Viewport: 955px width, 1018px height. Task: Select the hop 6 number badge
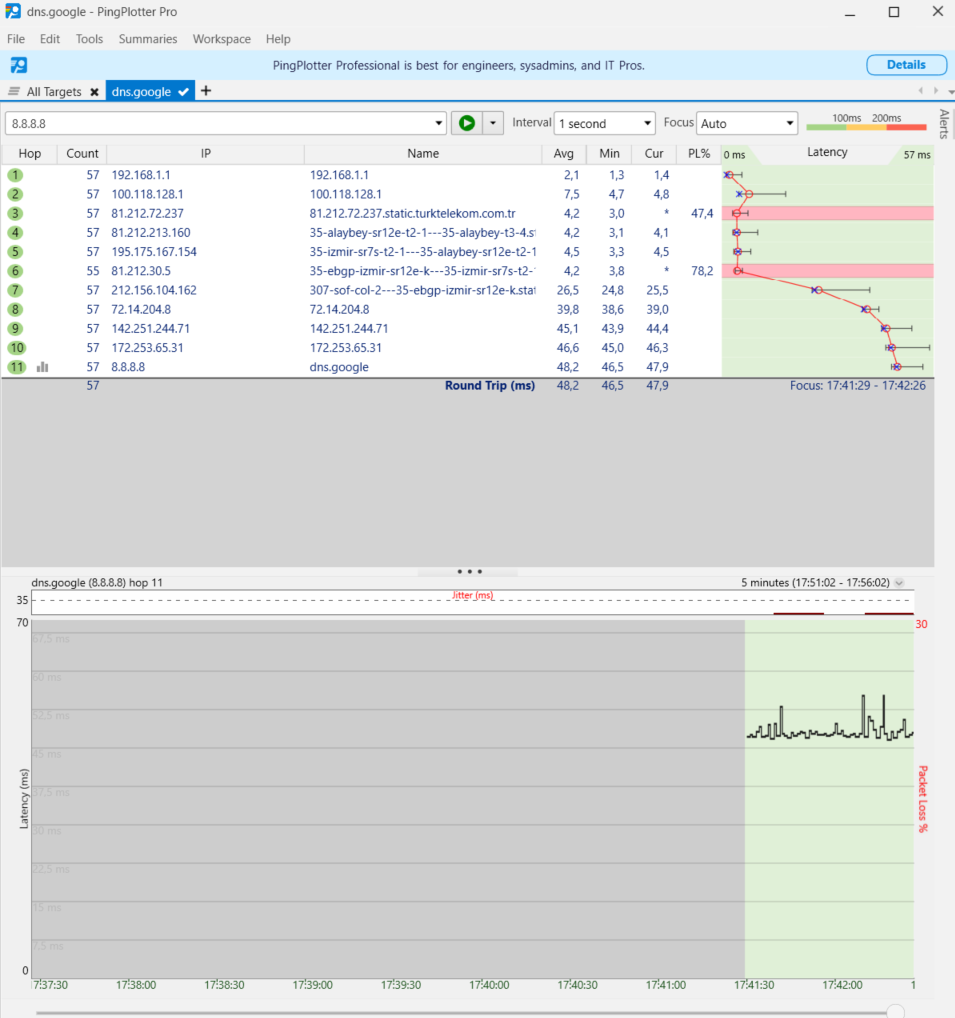pos(15,271)
